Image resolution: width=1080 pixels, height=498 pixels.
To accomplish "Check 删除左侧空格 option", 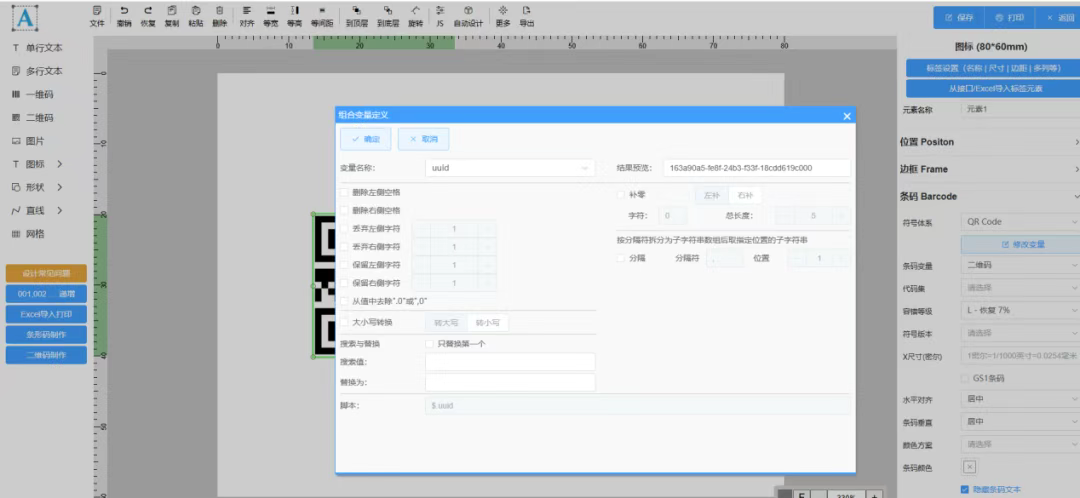I will pyautogui.click(x=344, y=193).
